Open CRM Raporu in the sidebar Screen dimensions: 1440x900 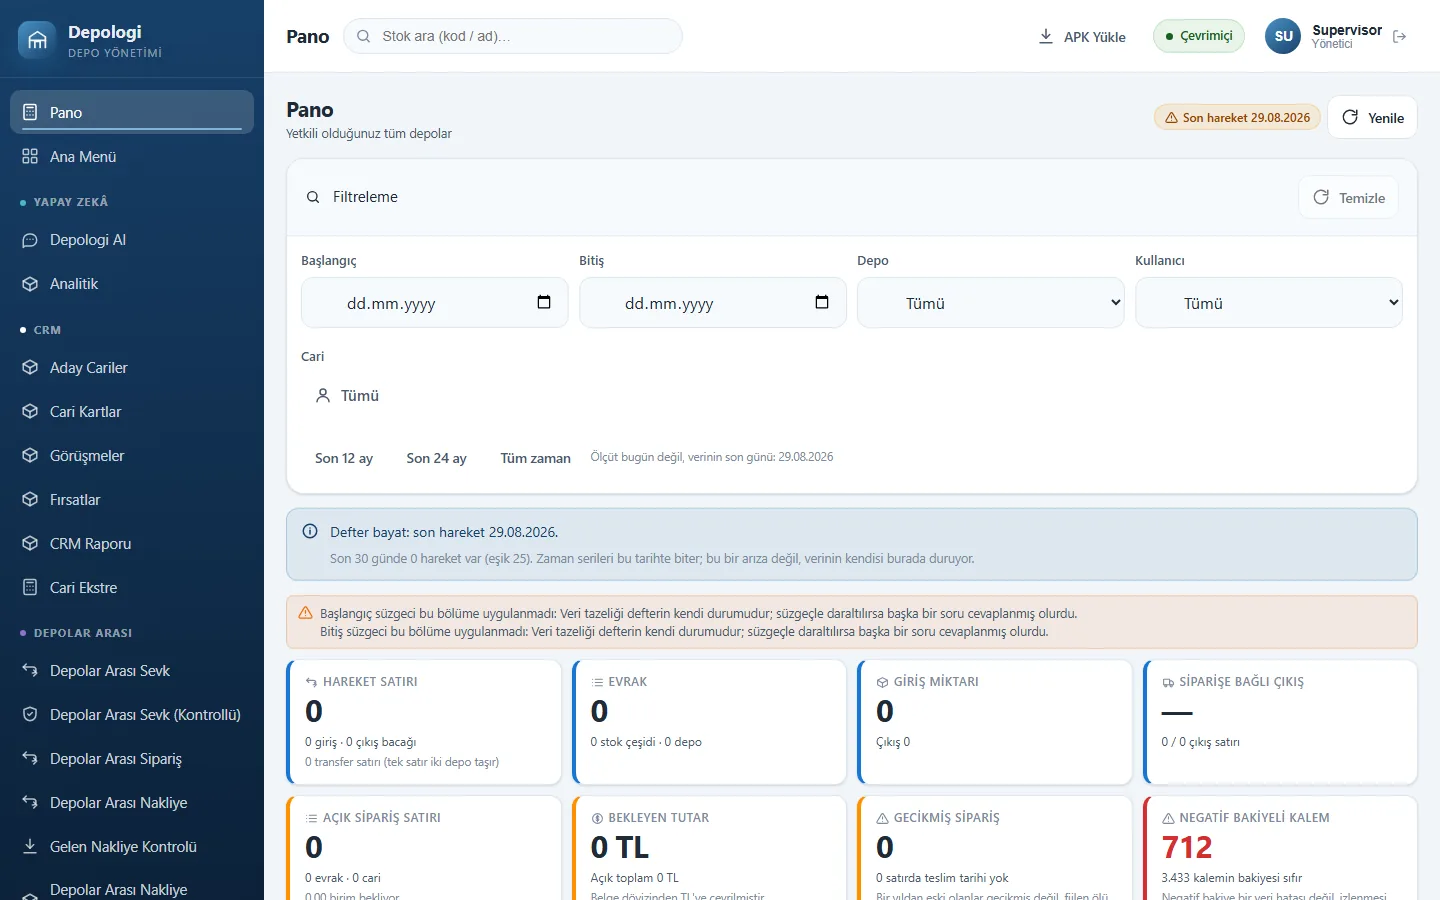tap(132, 544)
